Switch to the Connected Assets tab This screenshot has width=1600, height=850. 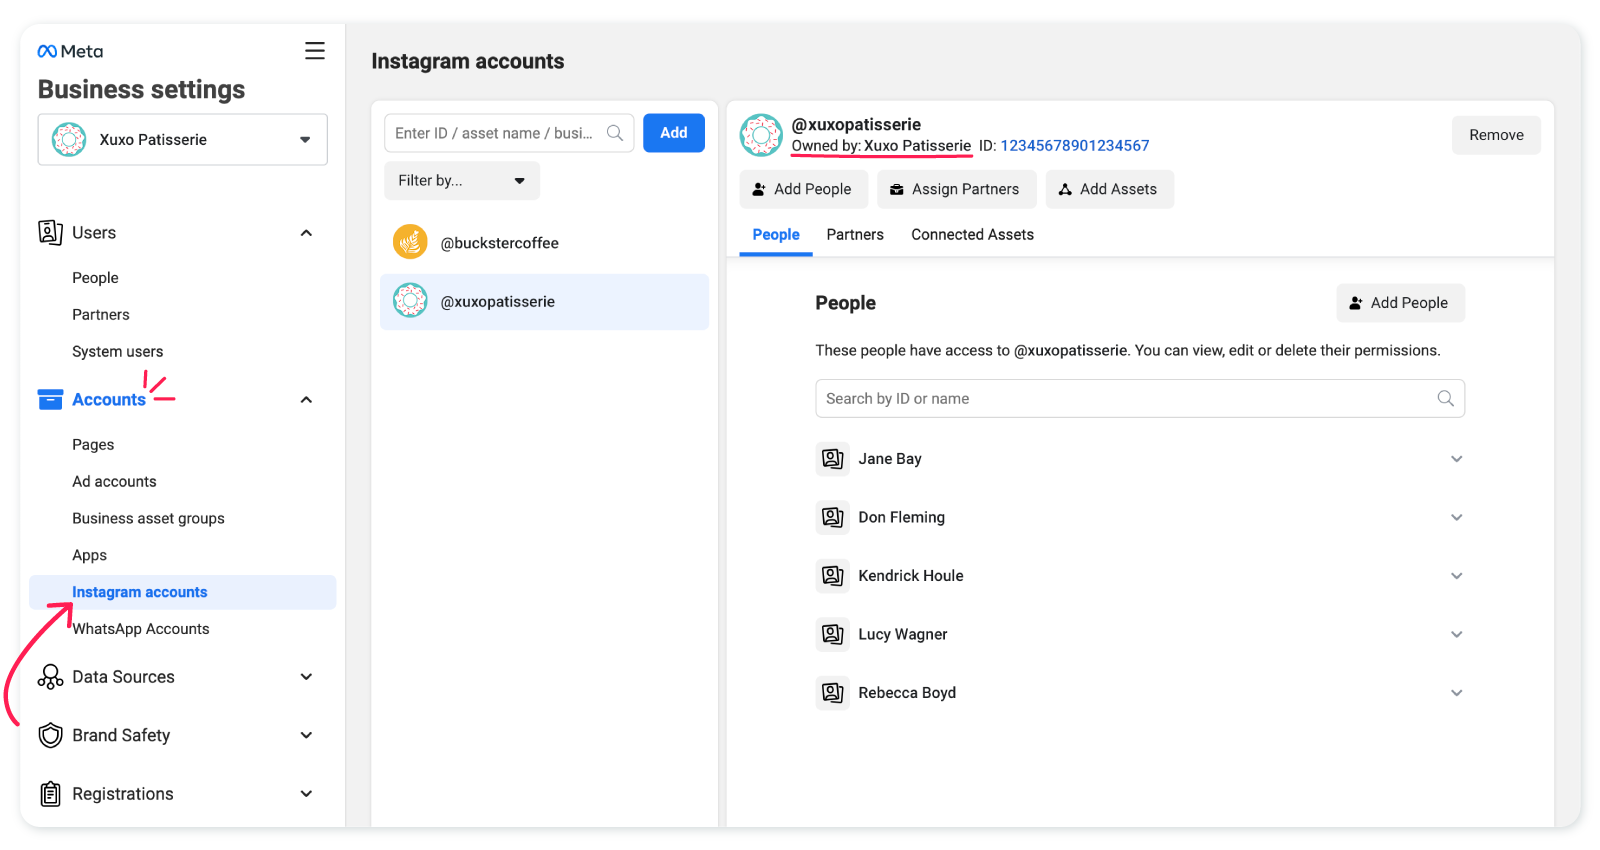pyautogui.click(x=972, y=235)
